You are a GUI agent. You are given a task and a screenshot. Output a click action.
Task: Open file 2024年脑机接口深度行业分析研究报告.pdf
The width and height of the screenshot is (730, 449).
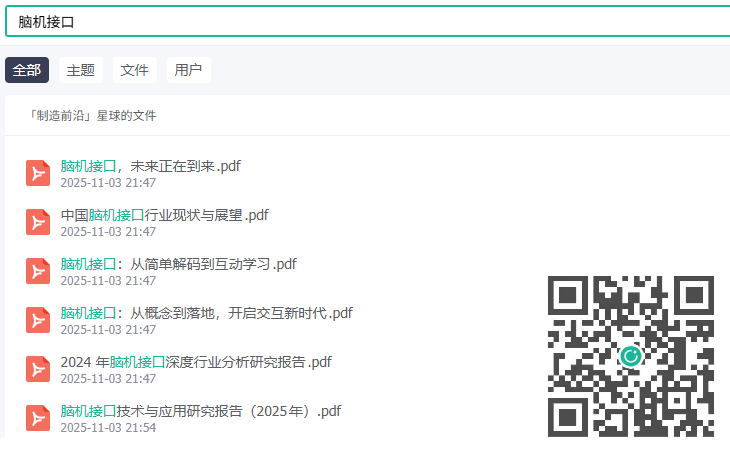coord(196,362)
